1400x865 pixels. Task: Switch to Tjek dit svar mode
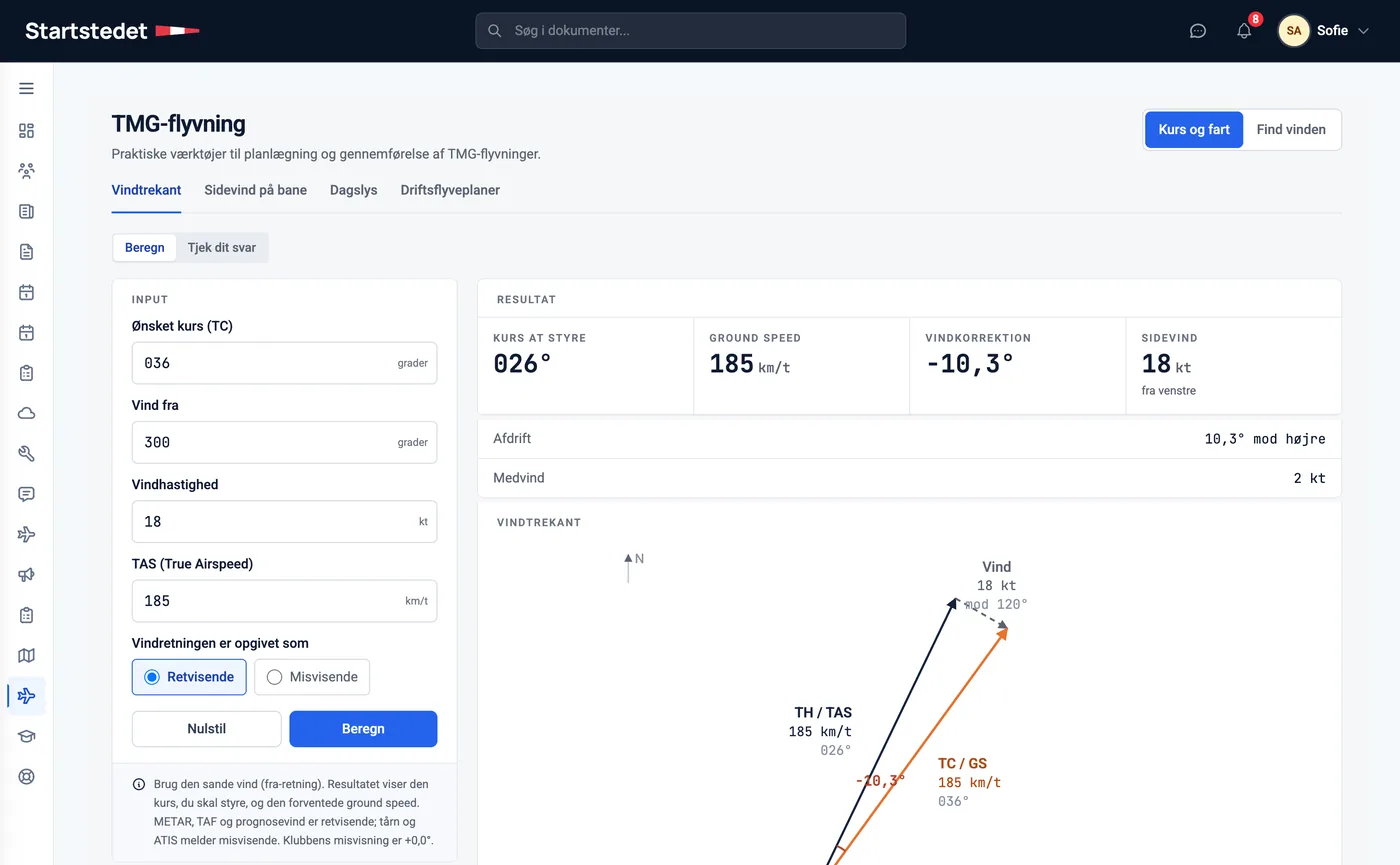click(222, 248)
